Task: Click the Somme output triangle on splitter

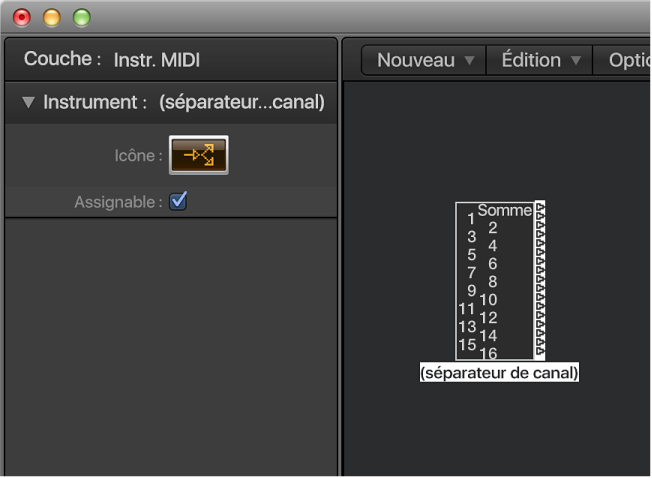Action: [540, 208]
